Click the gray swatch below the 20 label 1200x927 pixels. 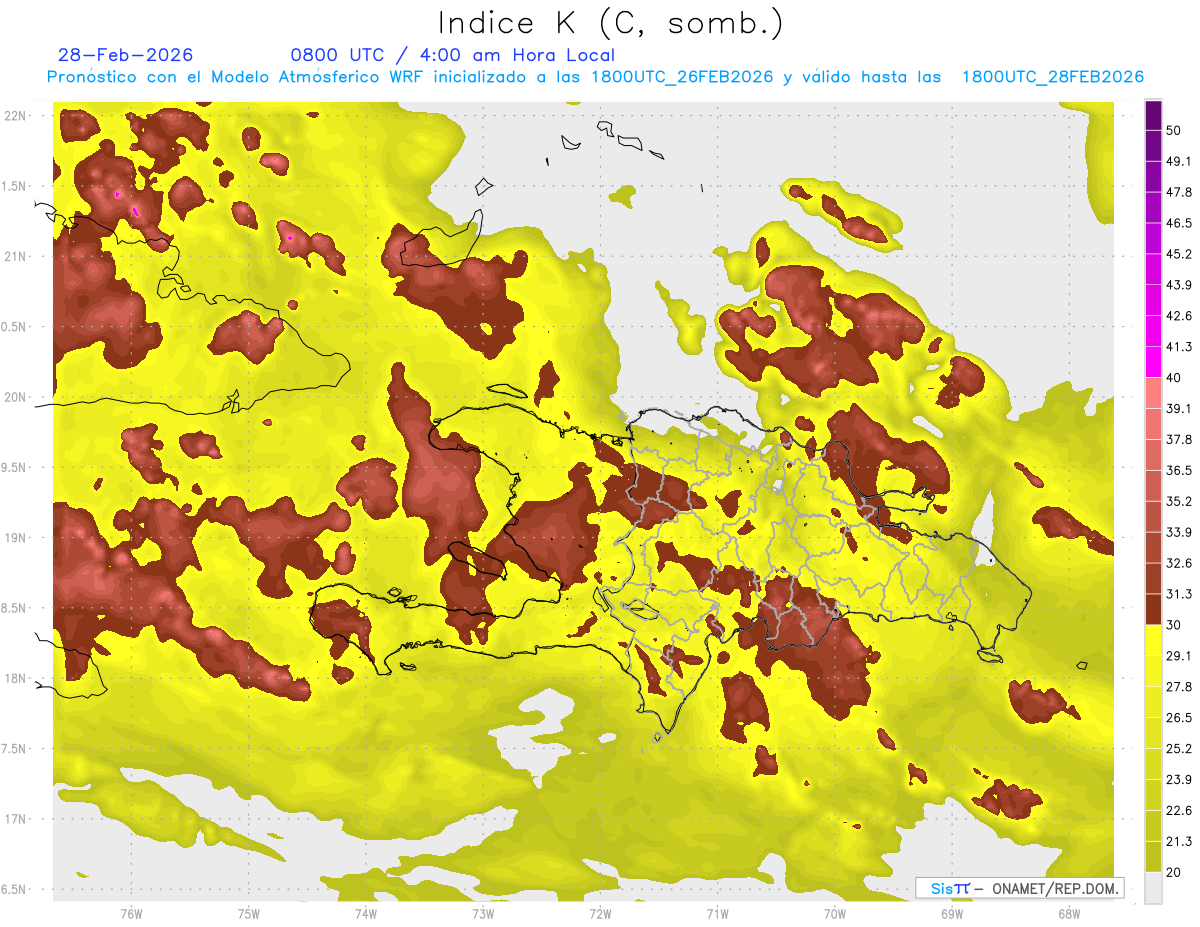tap(1153, 887)
